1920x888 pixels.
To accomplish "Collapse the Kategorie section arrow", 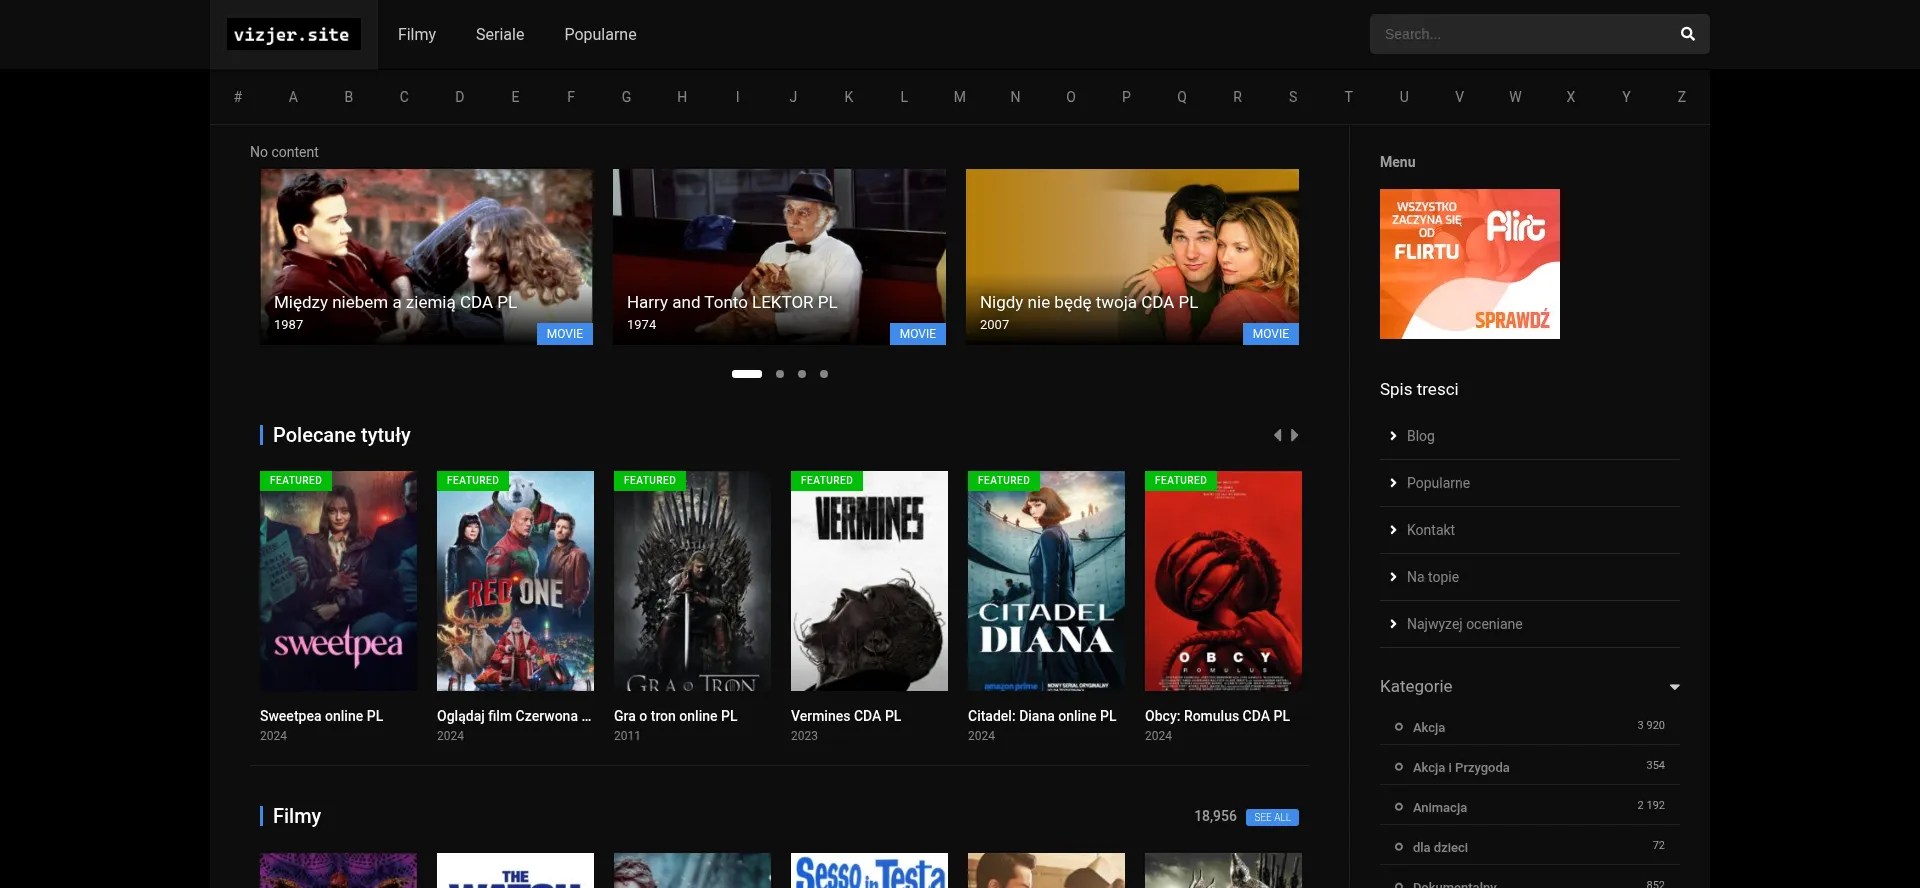I will click(x=1675, y=687).
